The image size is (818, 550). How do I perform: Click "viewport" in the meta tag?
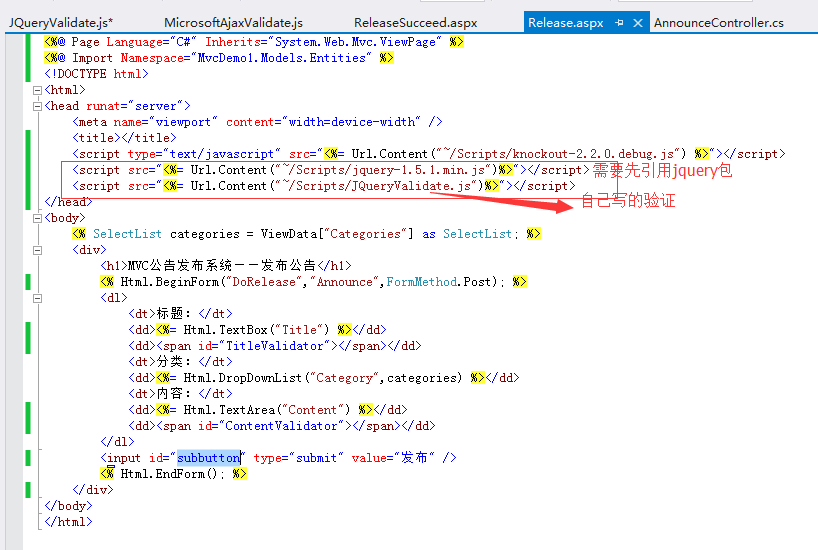pos(183,122)
